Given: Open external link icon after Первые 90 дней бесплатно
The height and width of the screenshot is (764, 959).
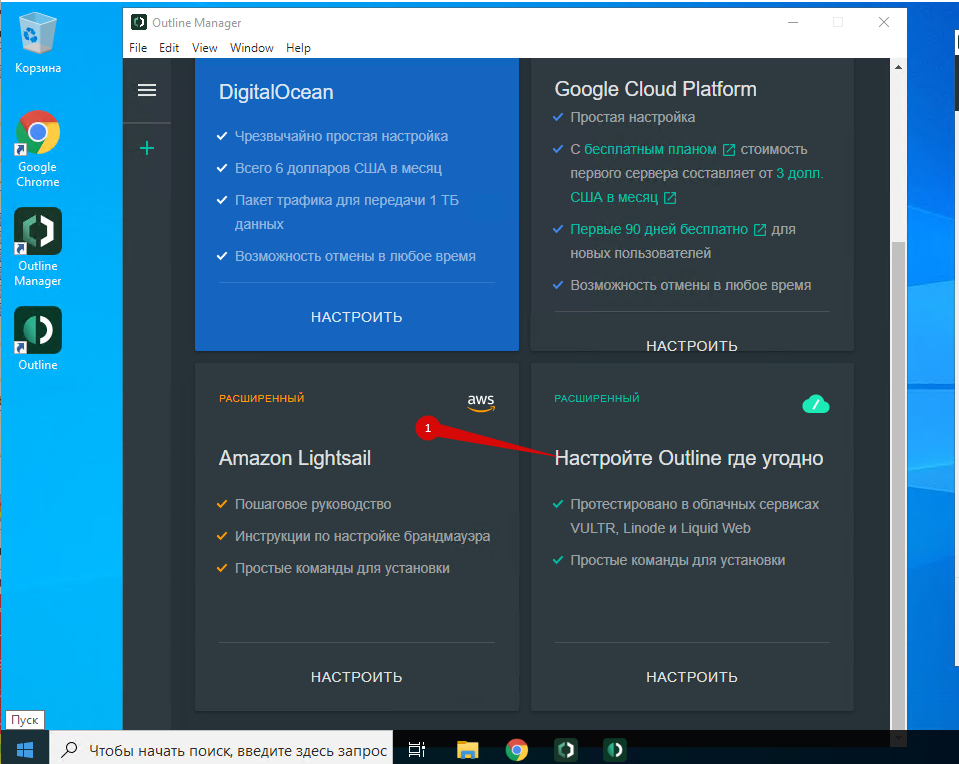Looking at the screenshot, I should pos(760,230).
